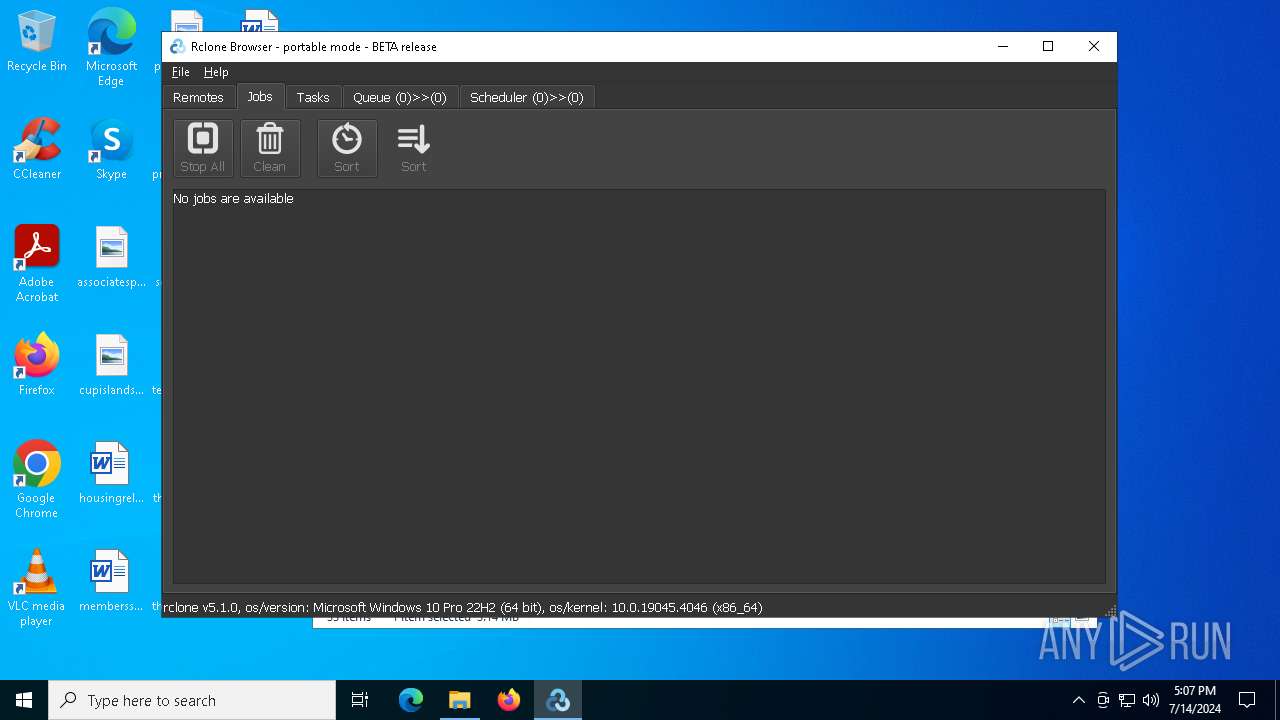The height and width of the screenshot is (720, 1280).
Task: Open the Tasks tab
Action: [x=313, y=97]
